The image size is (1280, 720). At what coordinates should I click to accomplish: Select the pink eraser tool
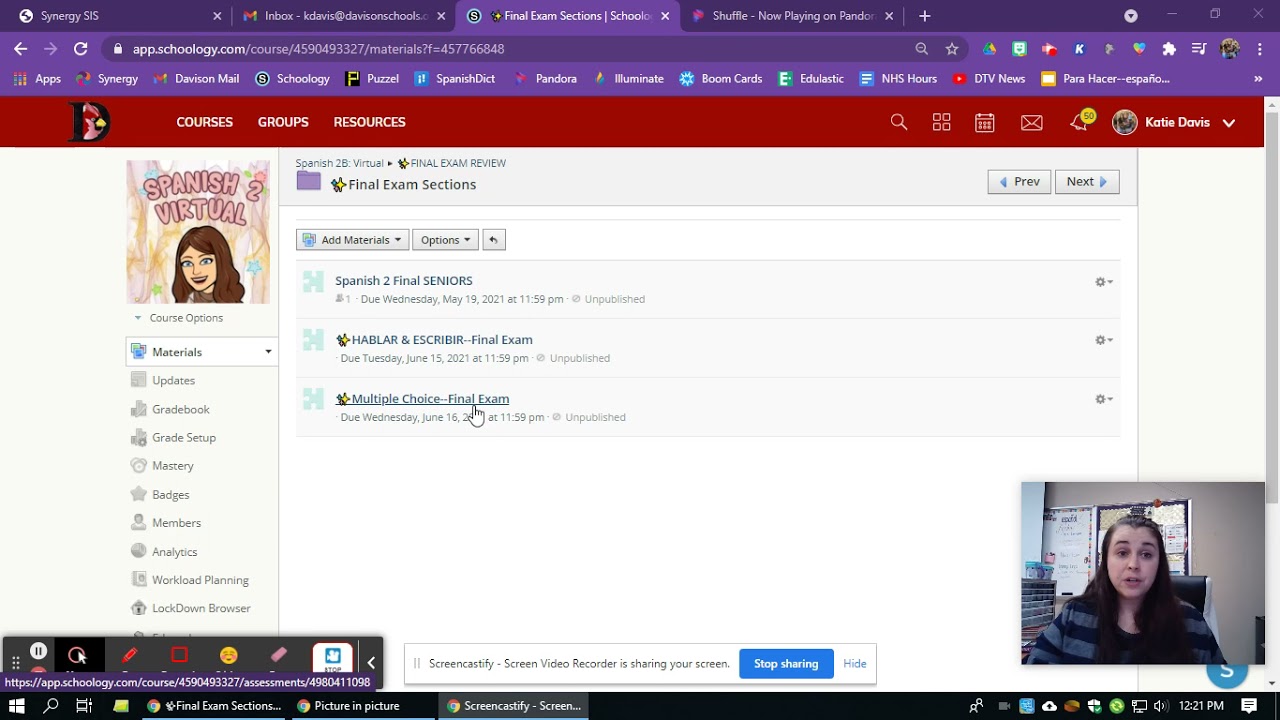coord(279,656)
